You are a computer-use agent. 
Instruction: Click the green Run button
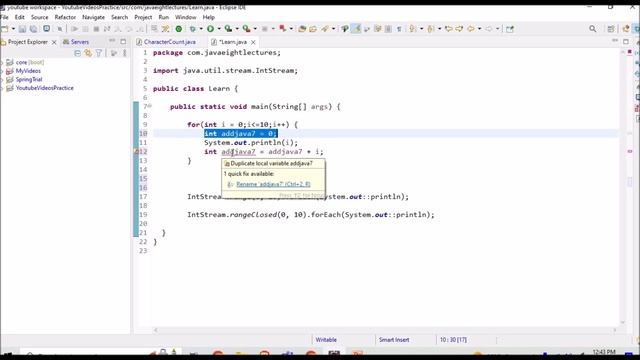coord(211,29)
